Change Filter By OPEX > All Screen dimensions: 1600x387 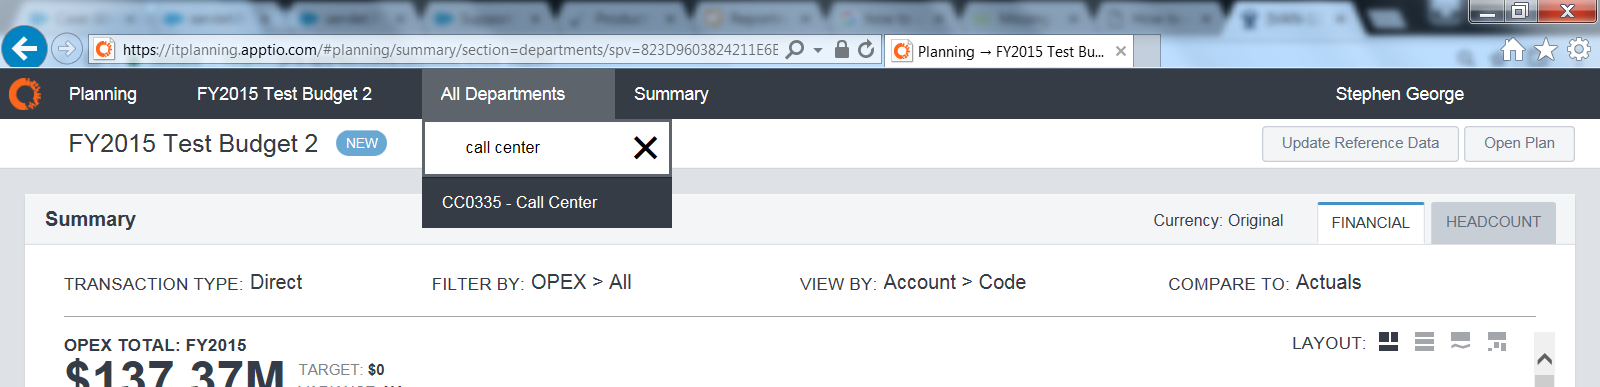(581, 283)
